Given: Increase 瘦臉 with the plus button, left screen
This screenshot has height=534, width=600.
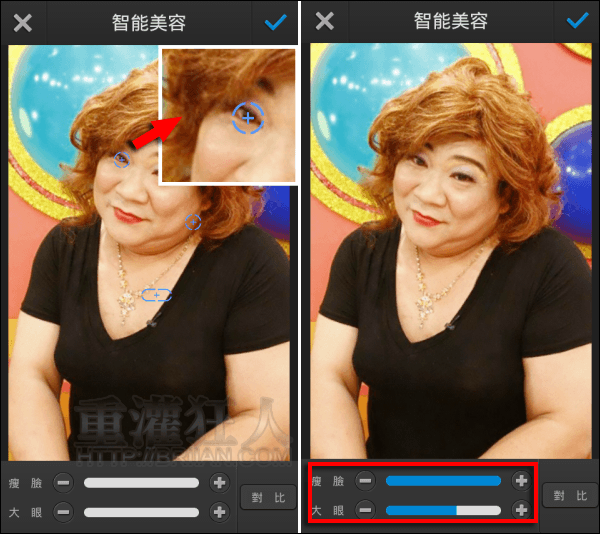Looking at the screenshot, I should click(219, 483).
